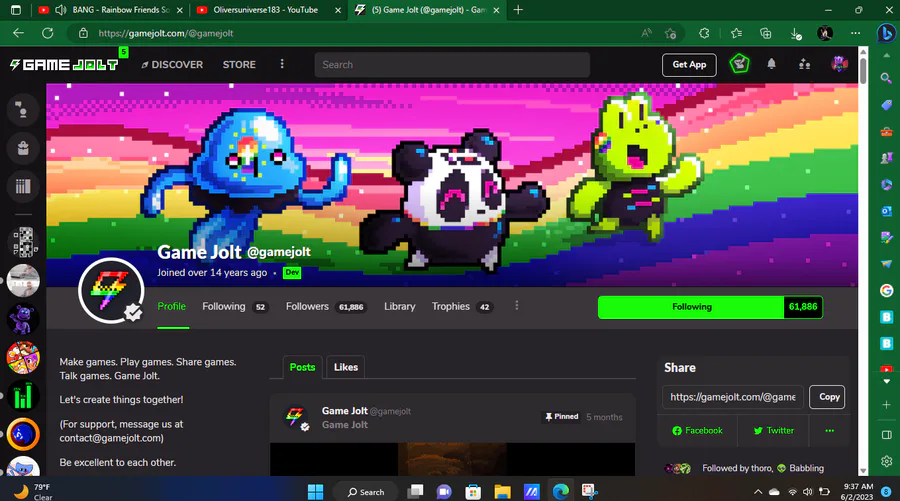Open Game Jolt author name on pinned post

tap(344, 411)
